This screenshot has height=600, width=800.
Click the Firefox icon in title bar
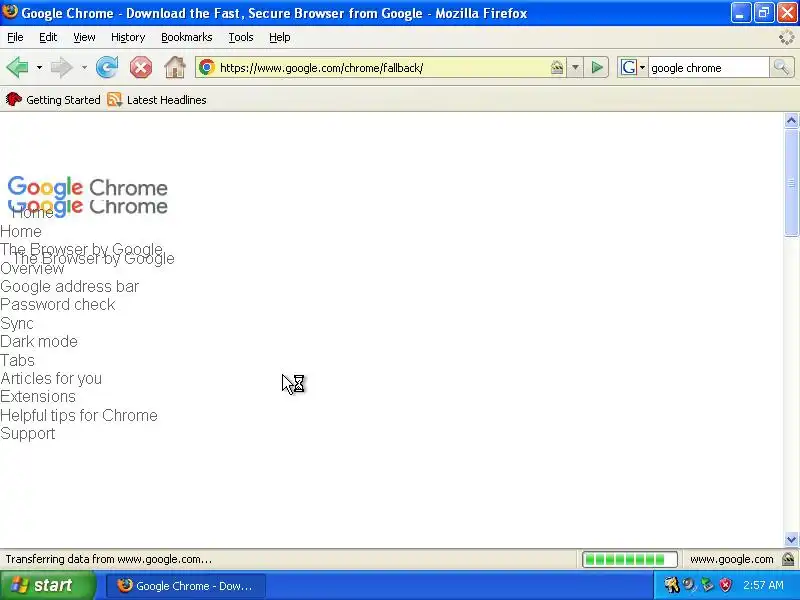coord(10,12)
